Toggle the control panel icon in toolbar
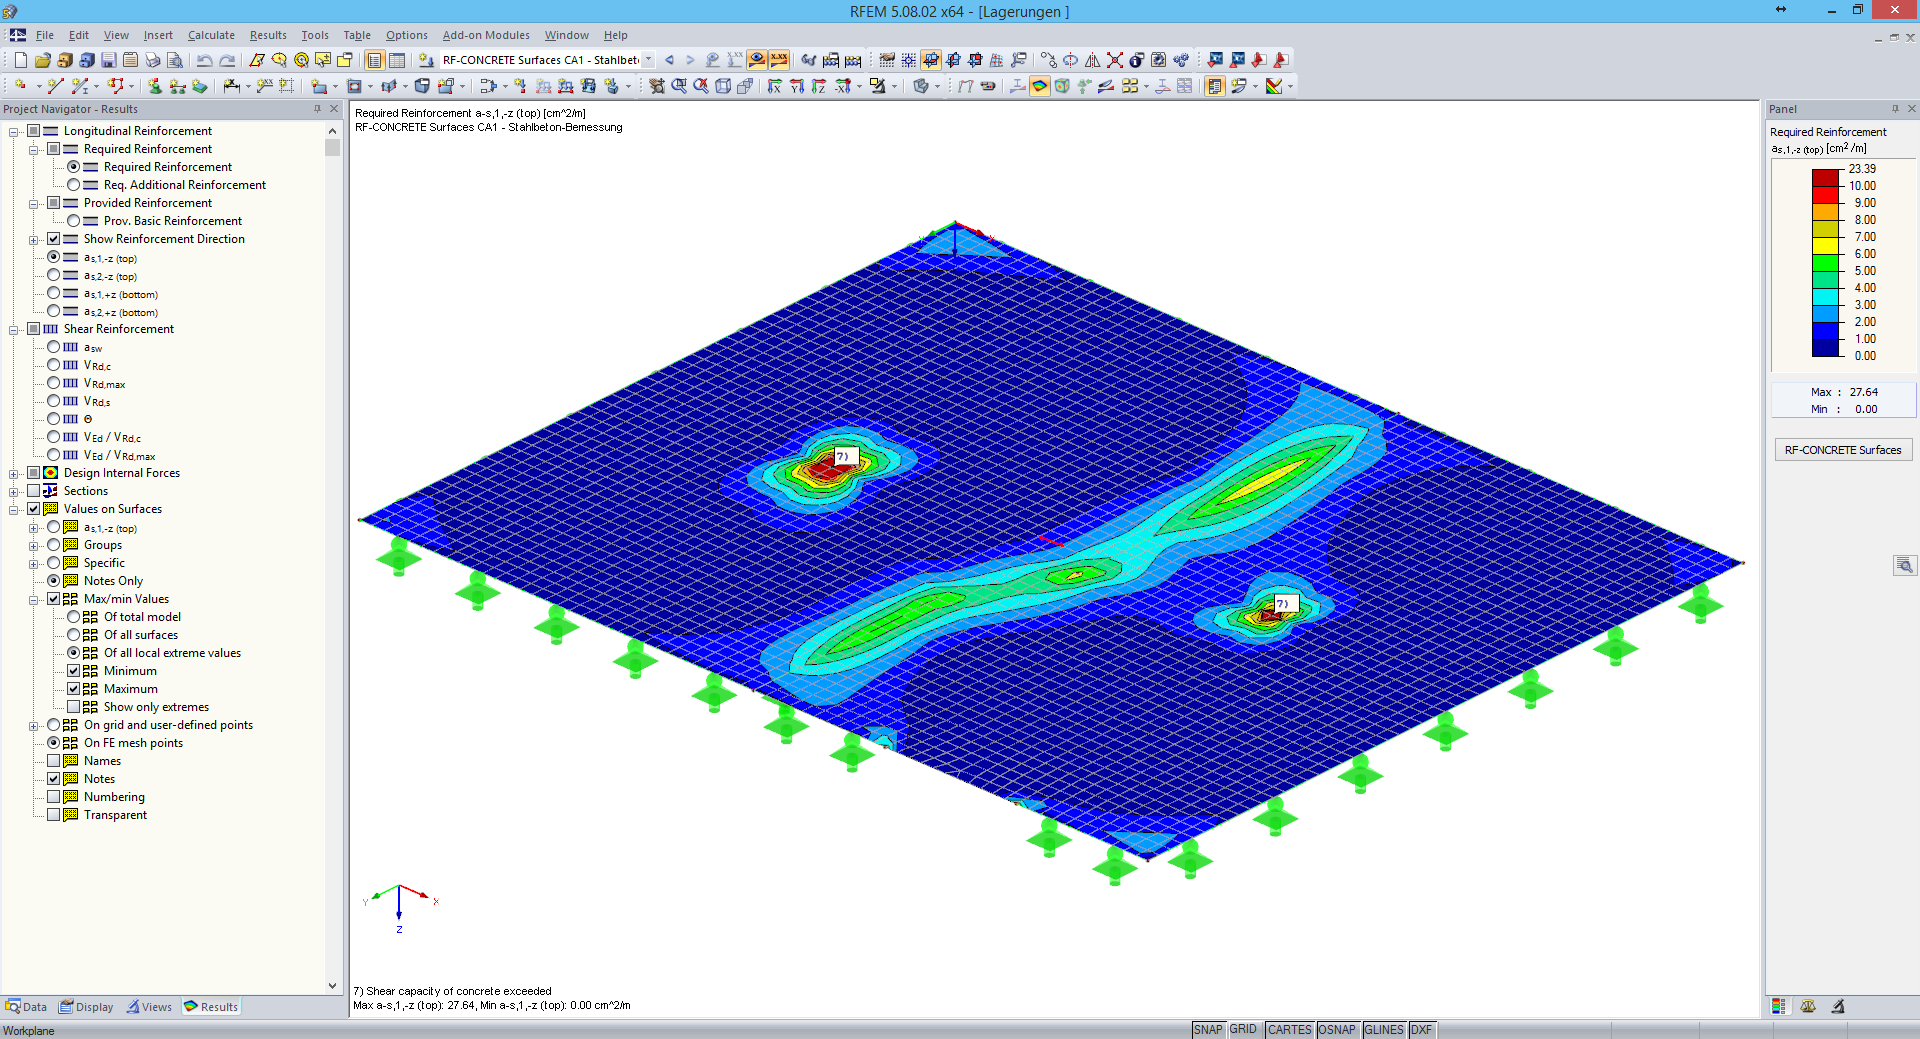This screenshot has height=1039, width=1920. click(1215, 86)
